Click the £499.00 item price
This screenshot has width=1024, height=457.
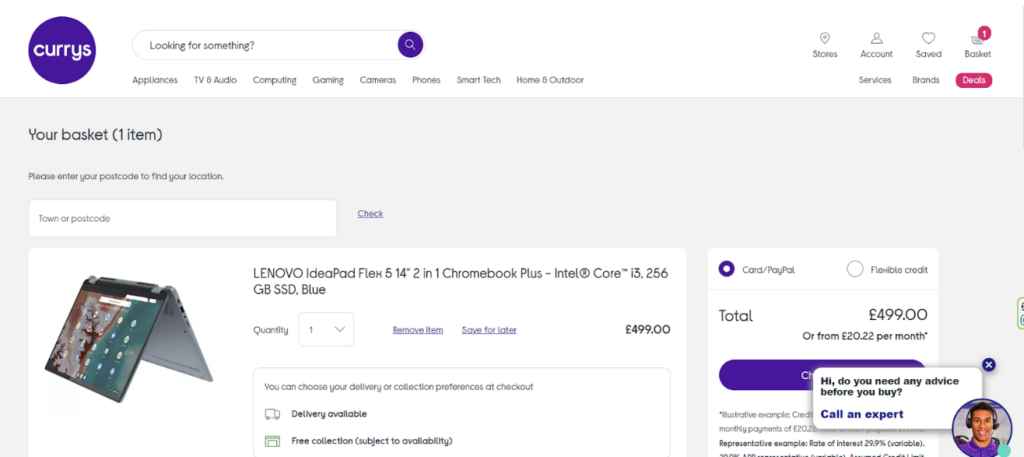(647, 330)
